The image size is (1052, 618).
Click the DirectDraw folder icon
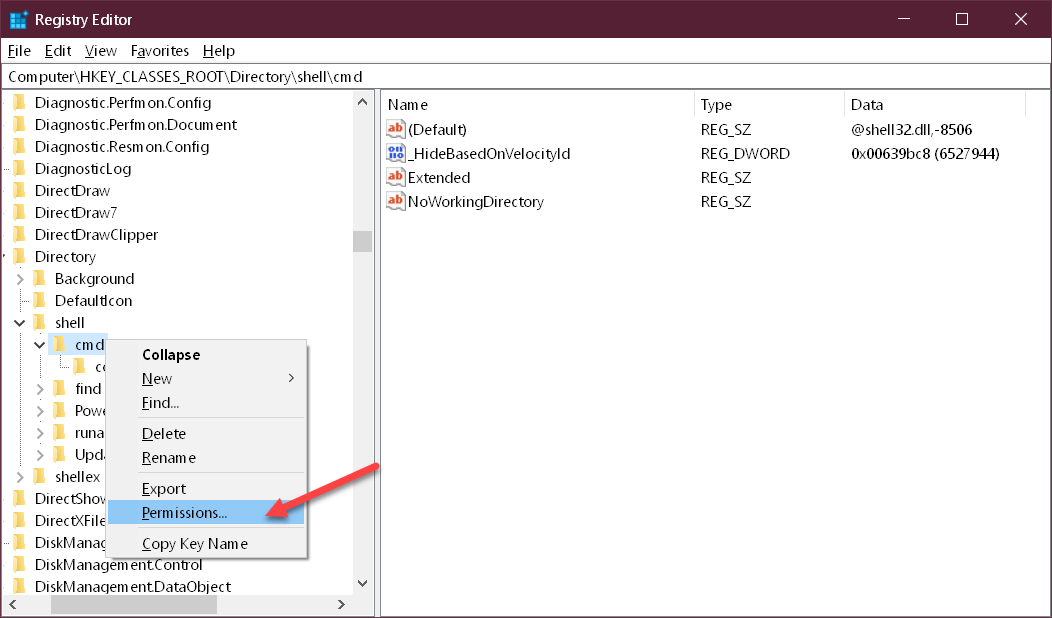click(x=19, y=191)
